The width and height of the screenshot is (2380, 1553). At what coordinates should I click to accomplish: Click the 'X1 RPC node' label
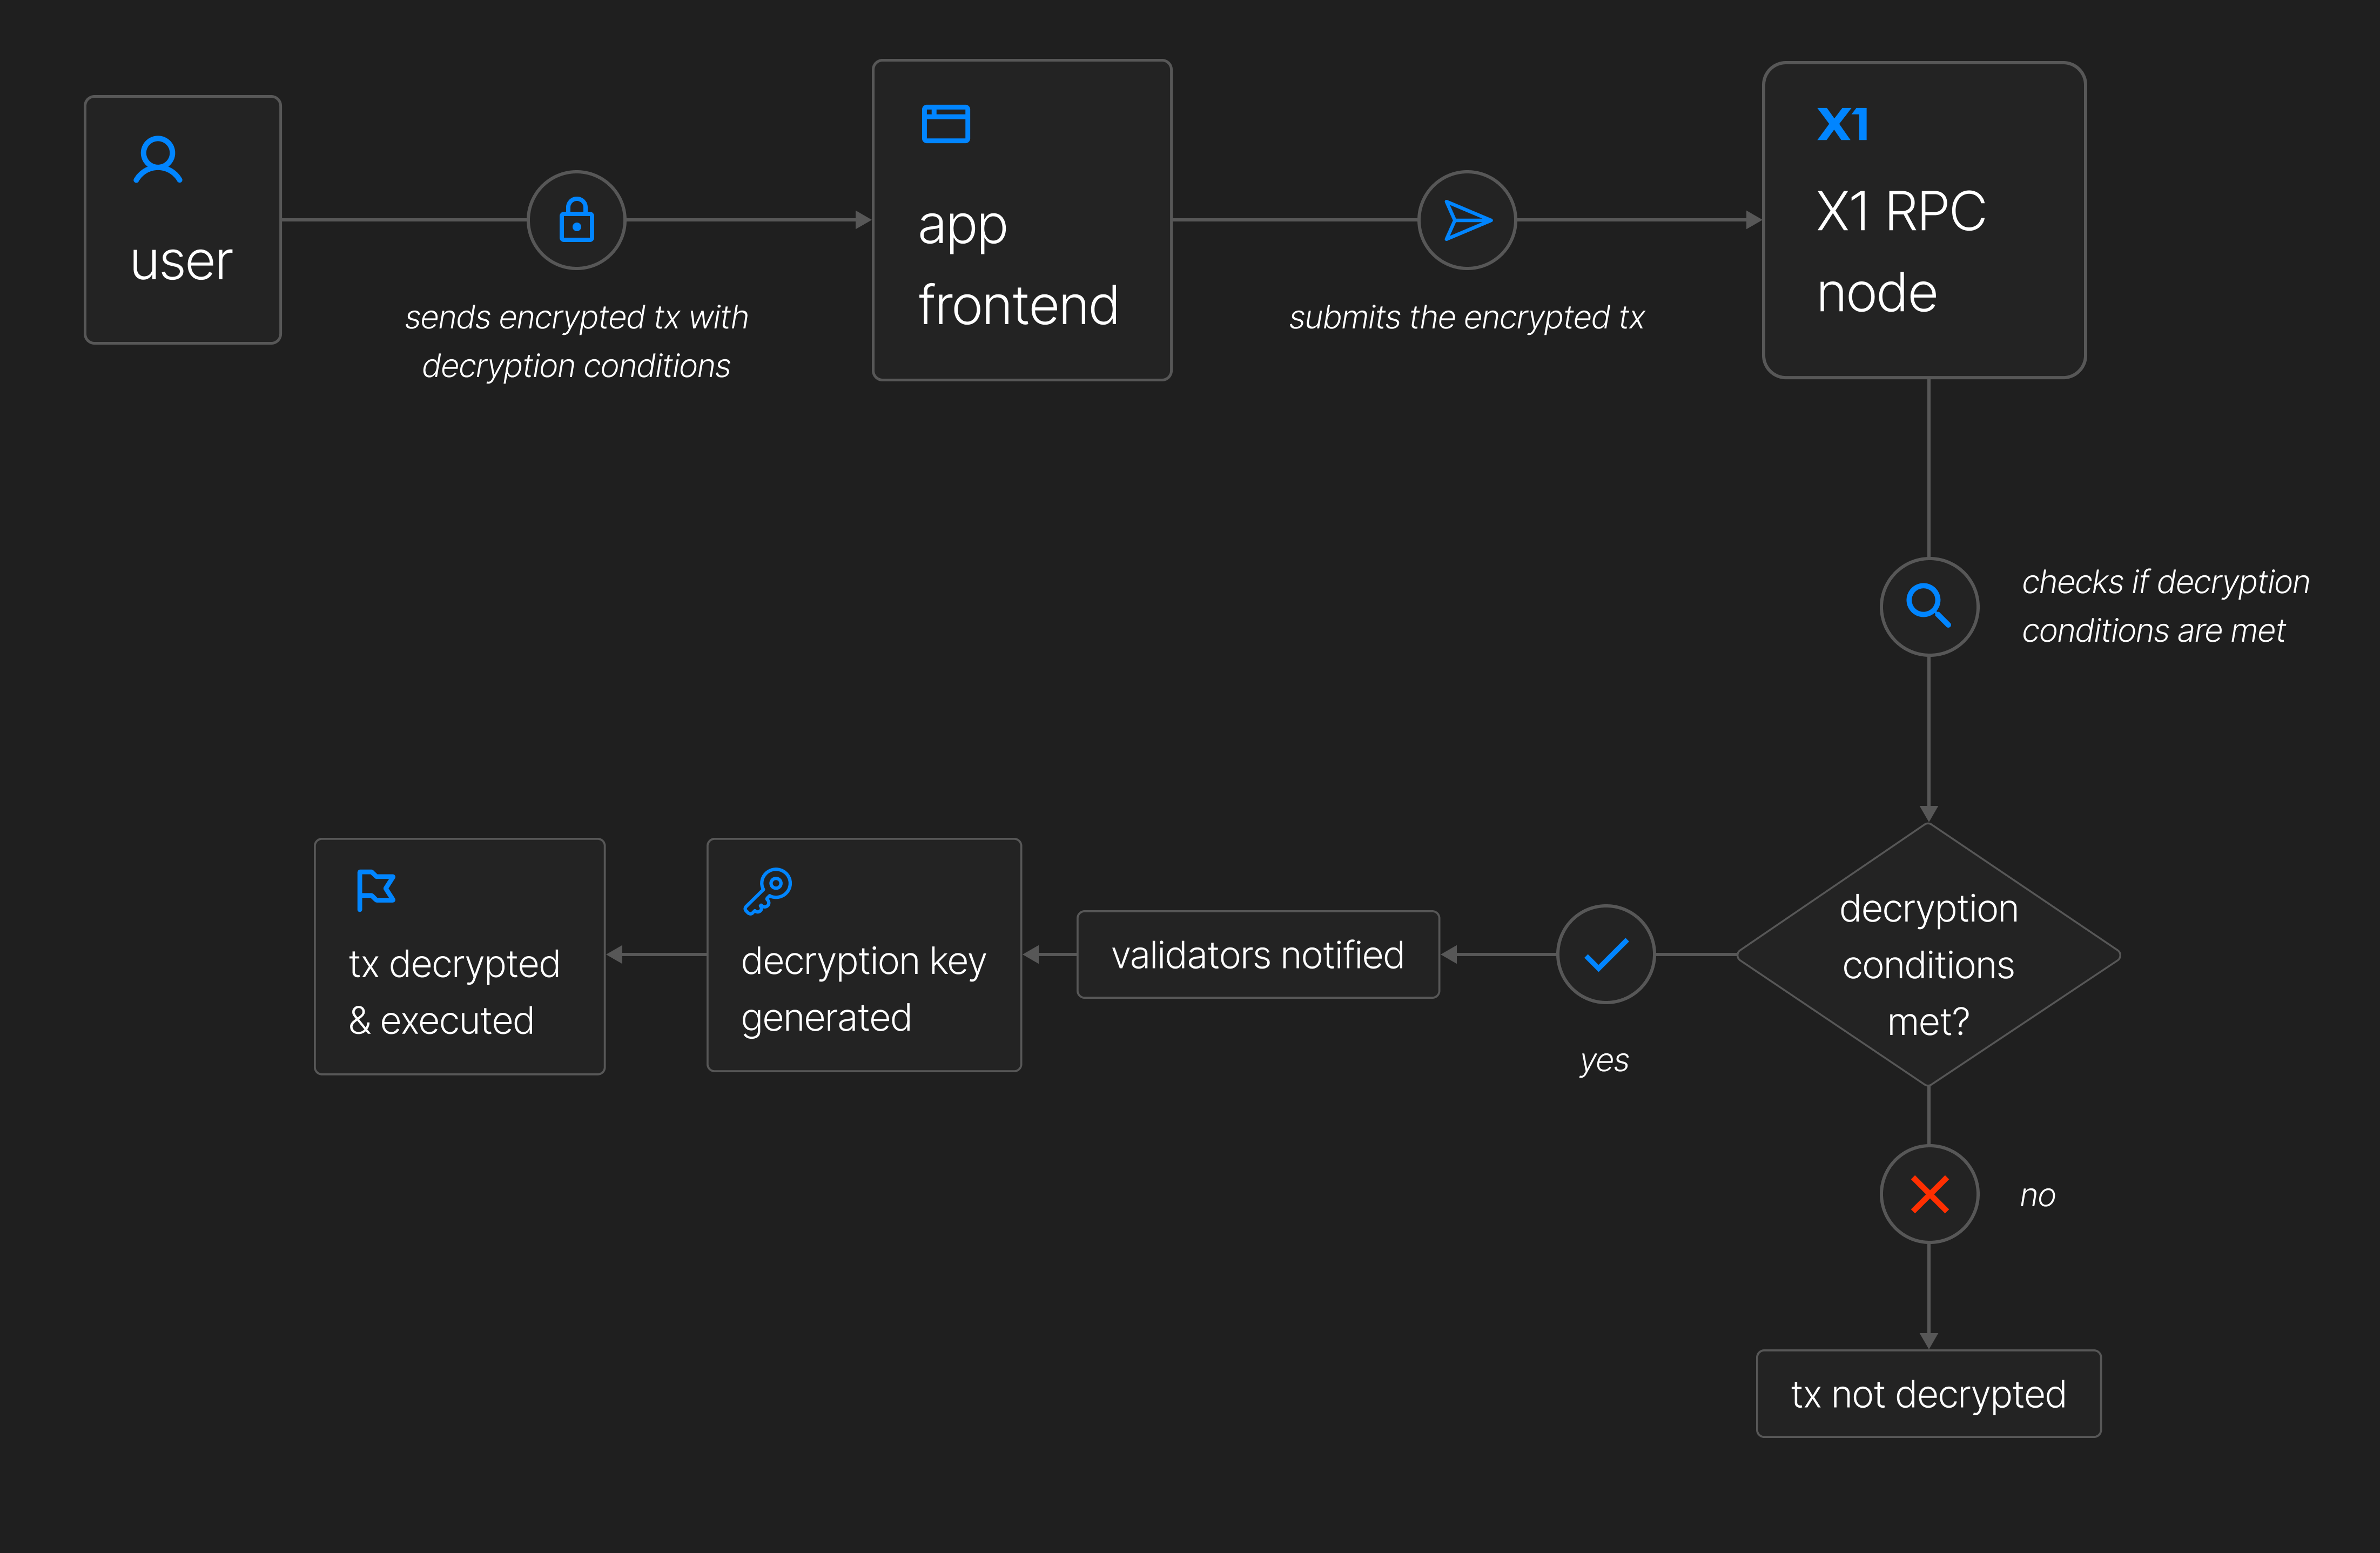tap(1900, 252)
